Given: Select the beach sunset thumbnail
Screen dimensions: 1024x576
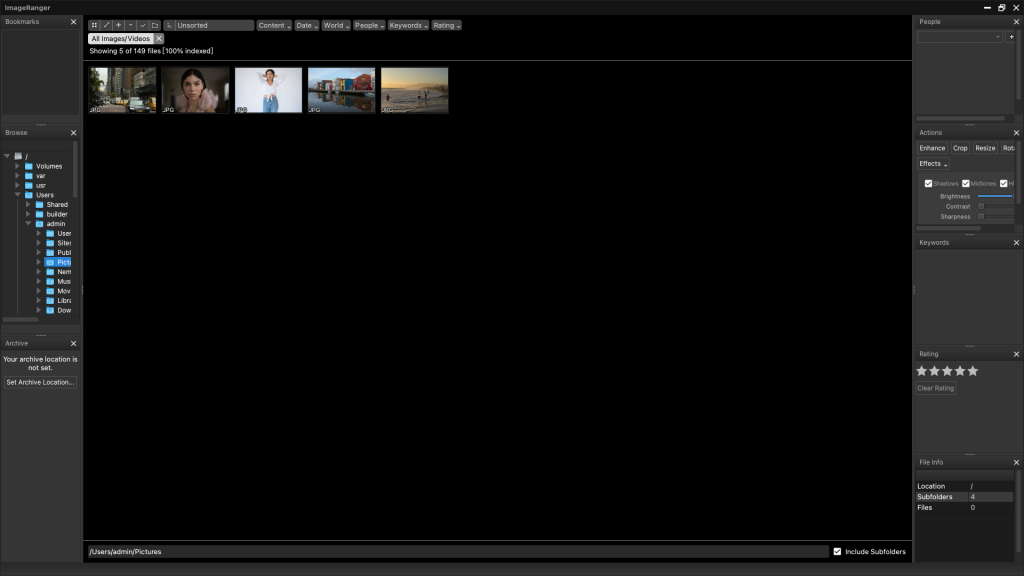Looking at the screenshot, I should point(415,90).
